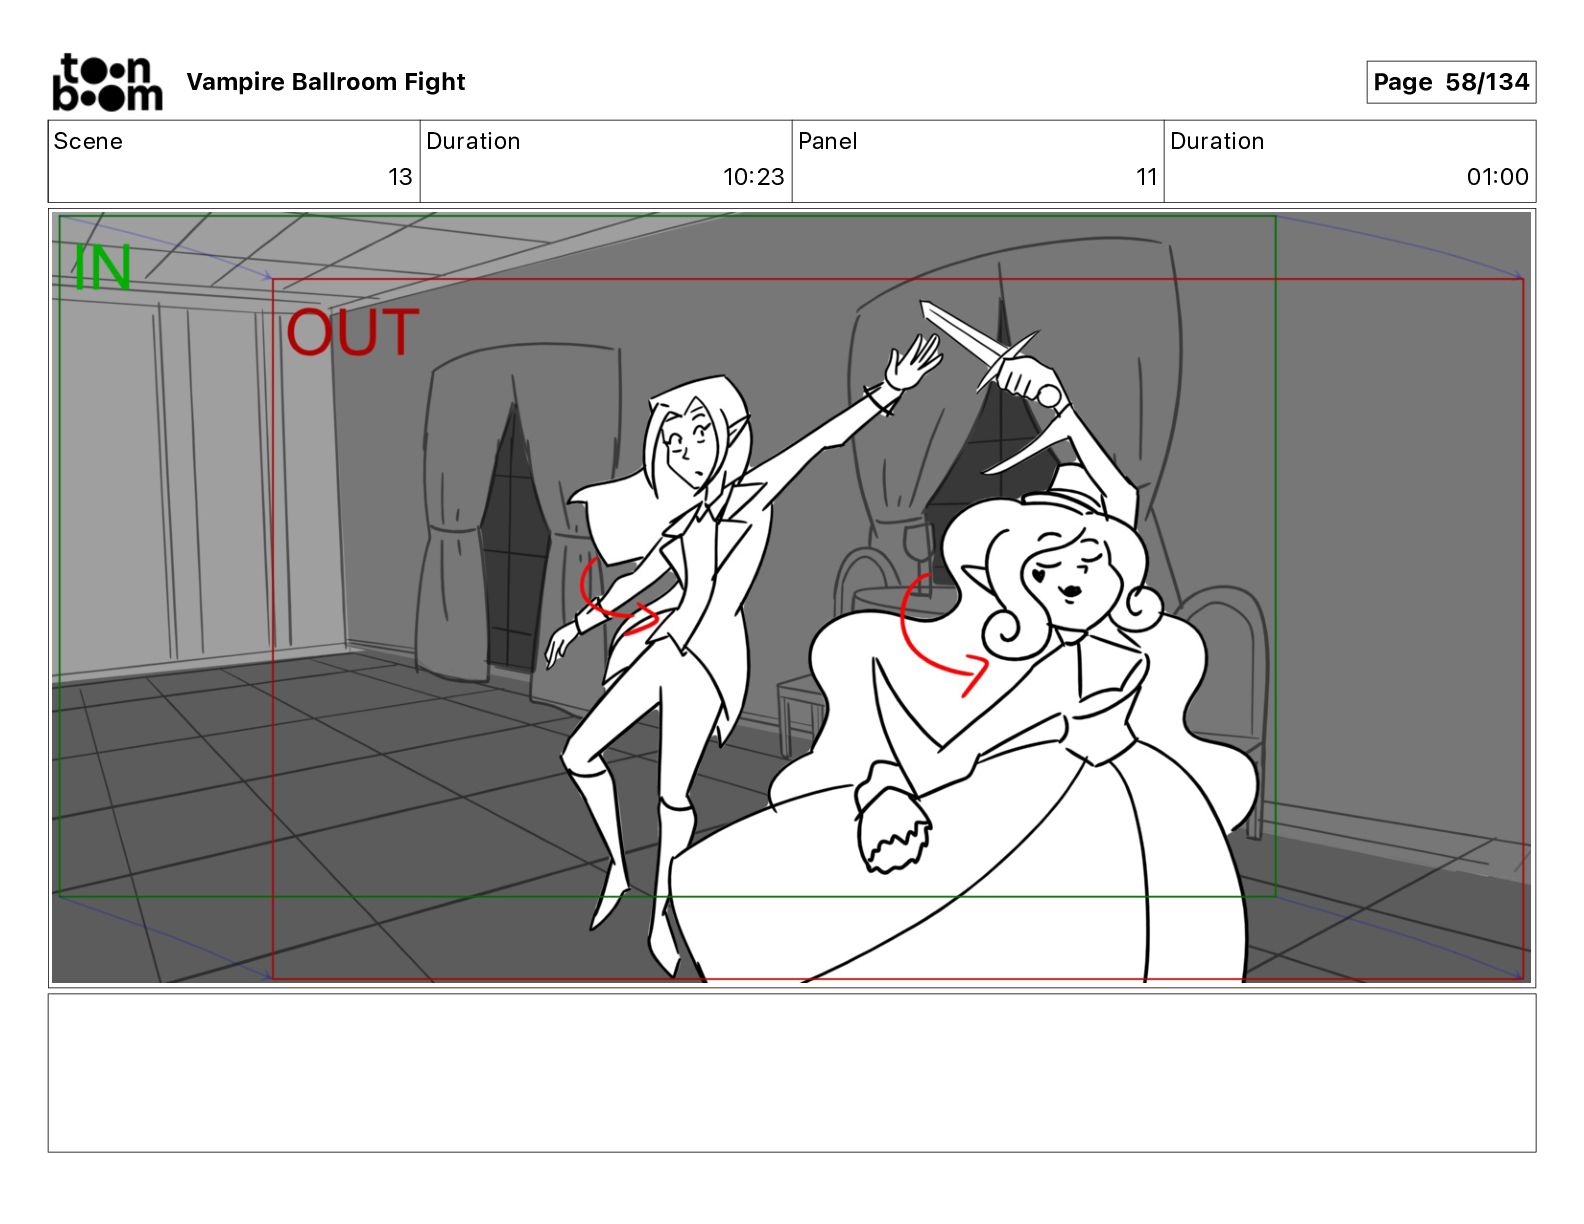Click the empty notes box below panel
Viewport: 1584px width, 1224px height.
pyautogui.click(x=792, y=1072)
